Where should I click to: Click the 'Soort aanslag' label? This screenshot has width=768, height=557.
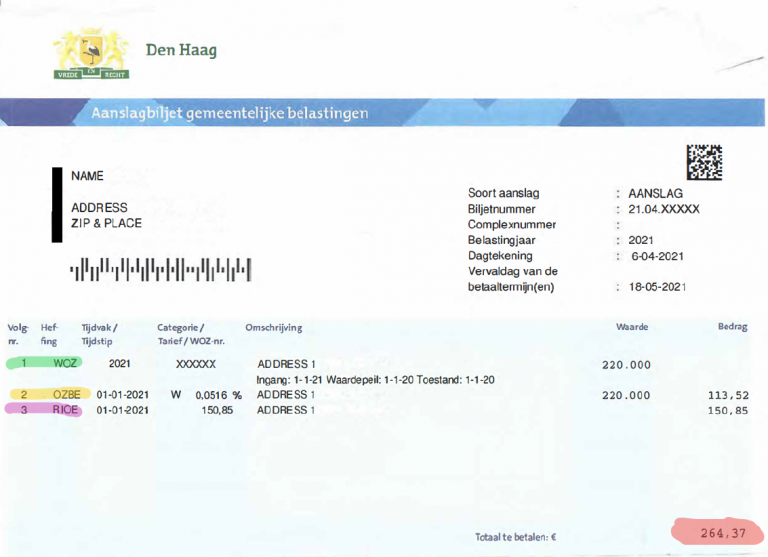[504, 193]
